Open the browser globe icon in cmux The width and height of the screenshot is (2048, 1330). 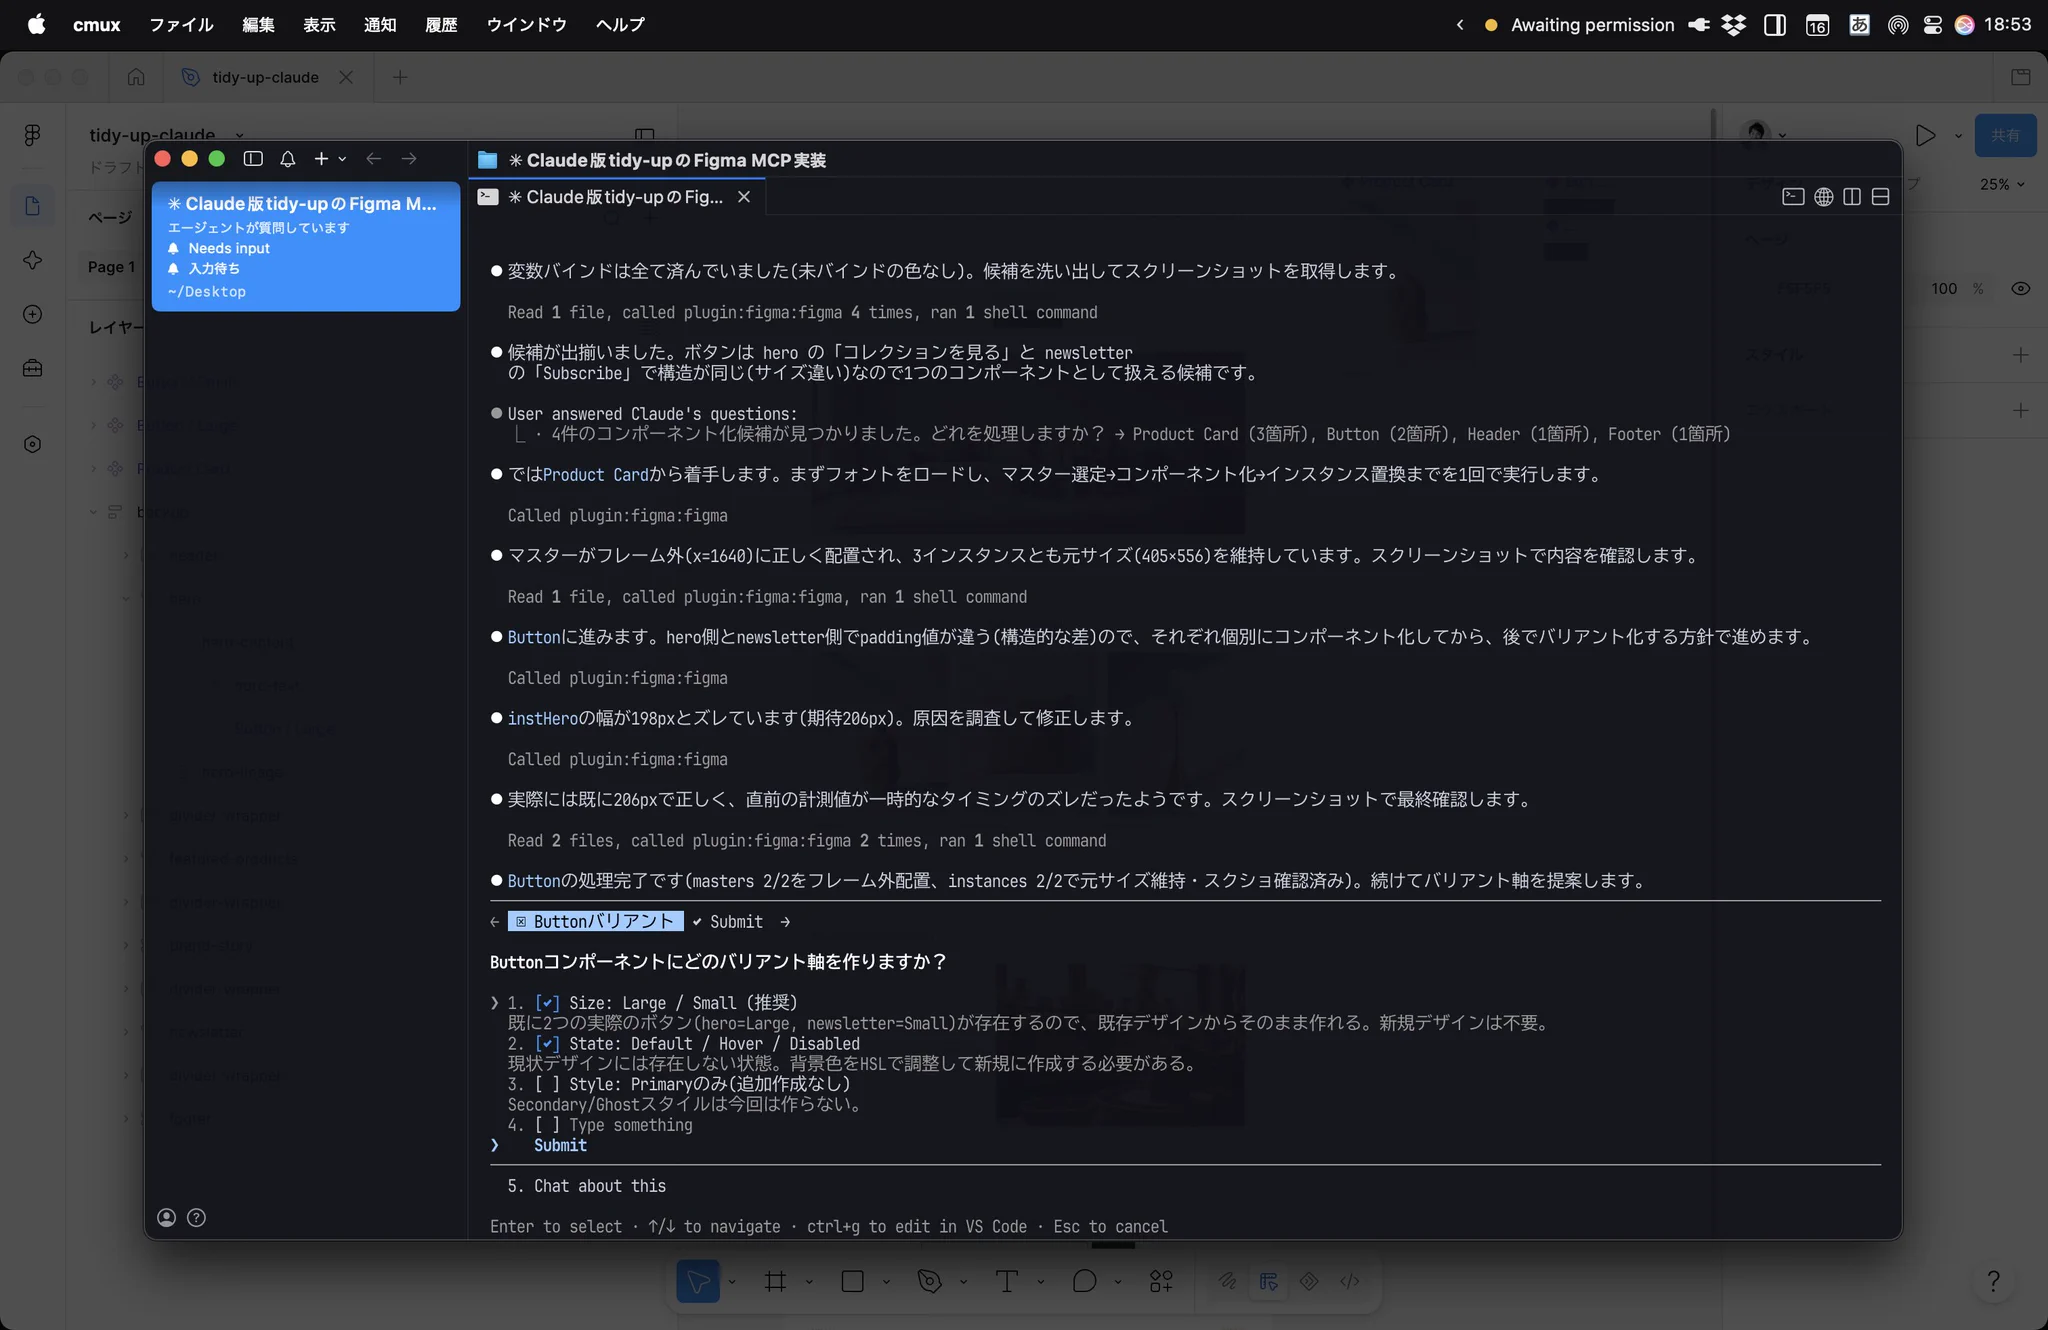(1824, 197)
